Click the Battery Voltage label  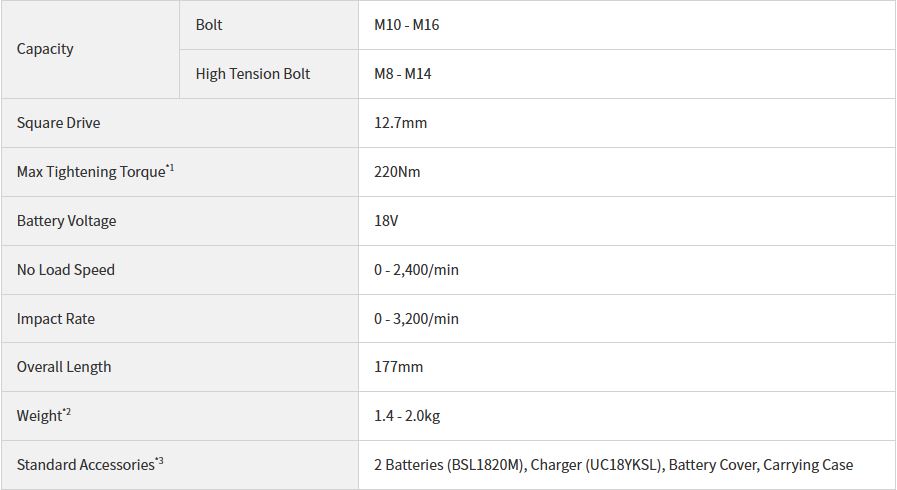(66, 221)
